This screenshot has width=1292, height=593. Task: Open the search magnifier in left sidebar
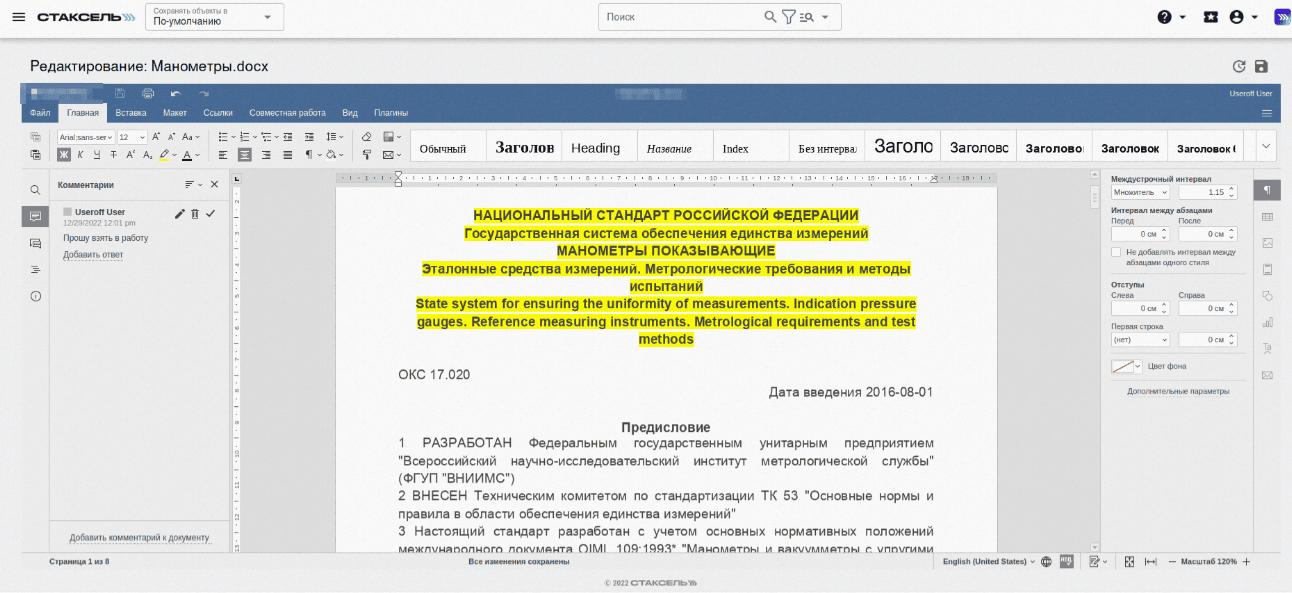click(x=35, y=189)
